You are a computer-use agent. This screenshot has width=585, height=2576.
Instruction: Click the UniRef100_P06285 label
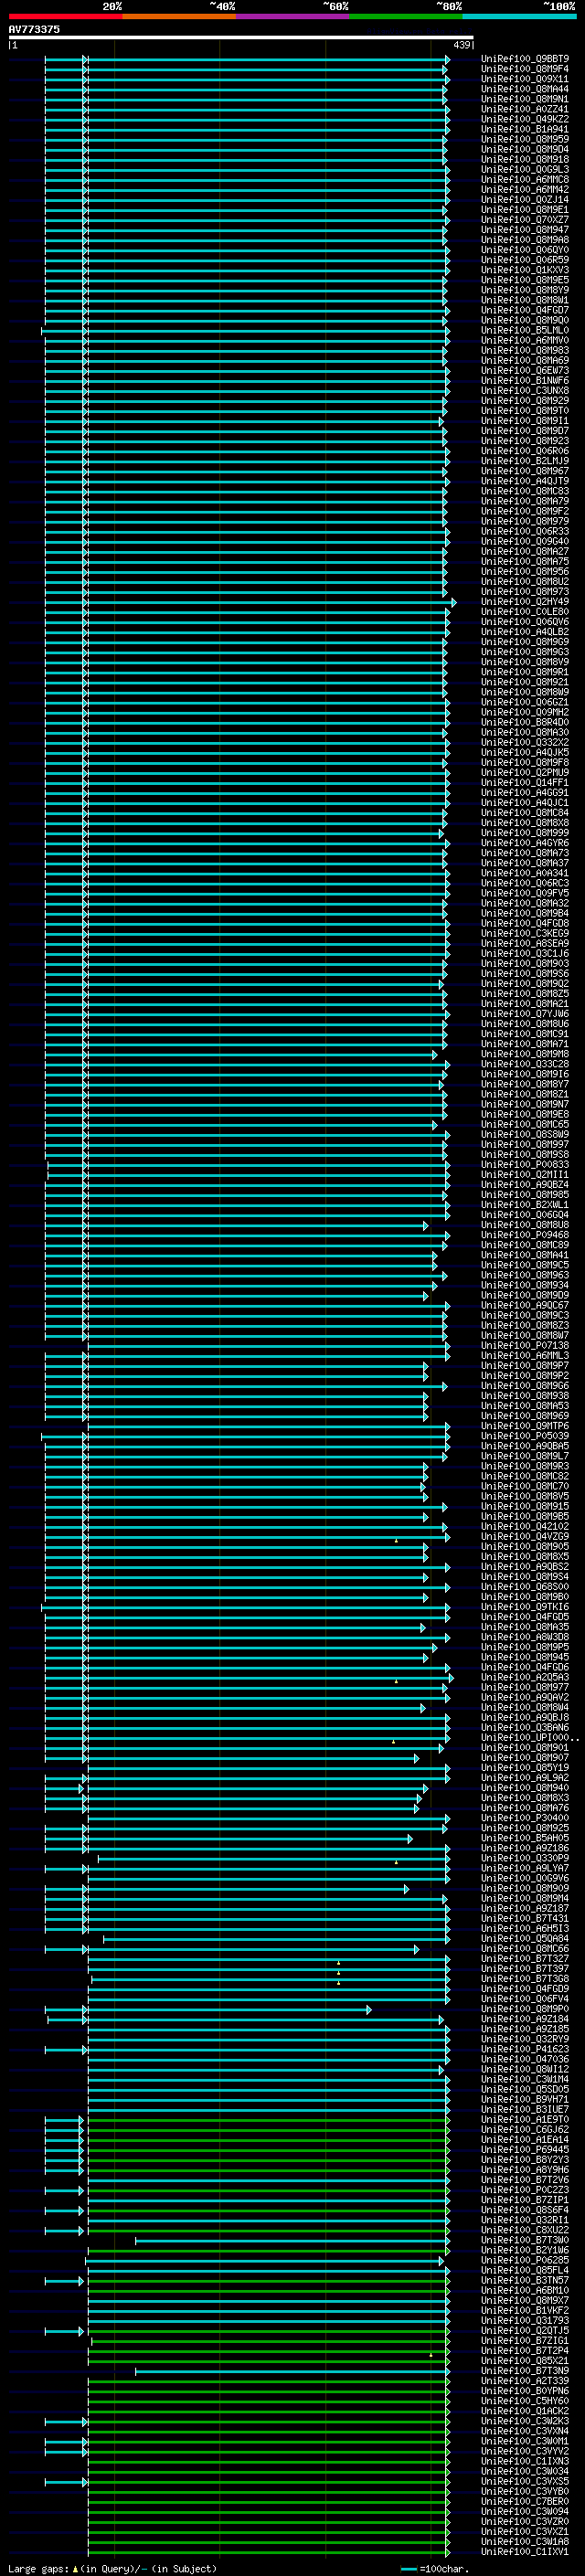click(x=525, y=2260)
